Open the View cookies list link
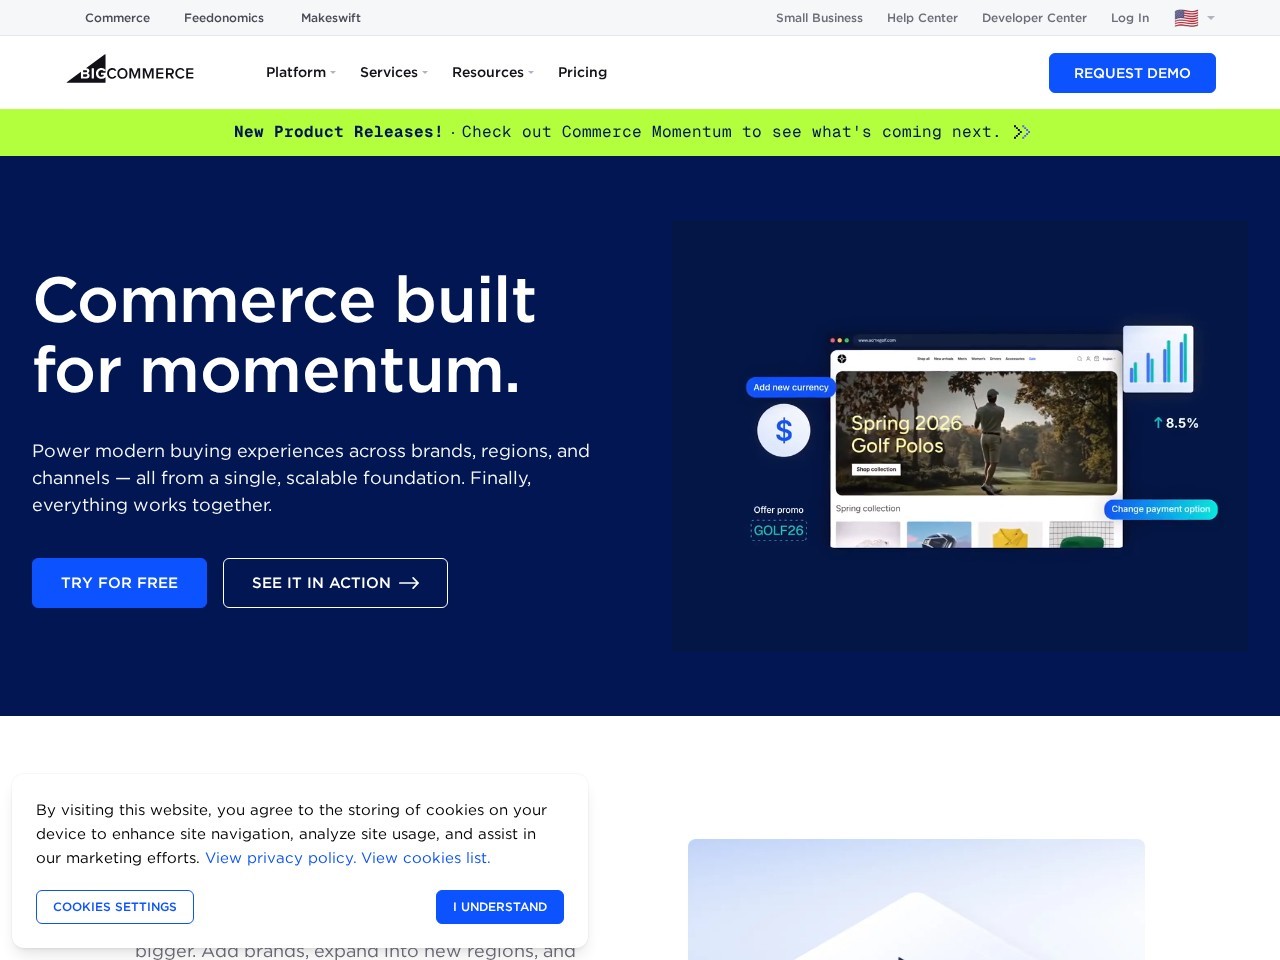This screenshot has width=1280, height=960. point(426,858)
